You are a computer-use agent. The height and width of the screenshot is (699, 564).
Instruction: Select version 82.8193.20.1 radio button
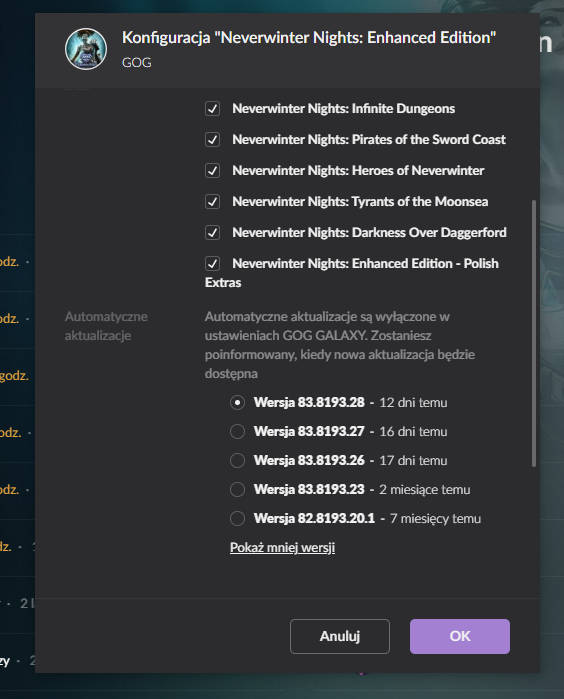pyautogui.click(x=237, y=518)
